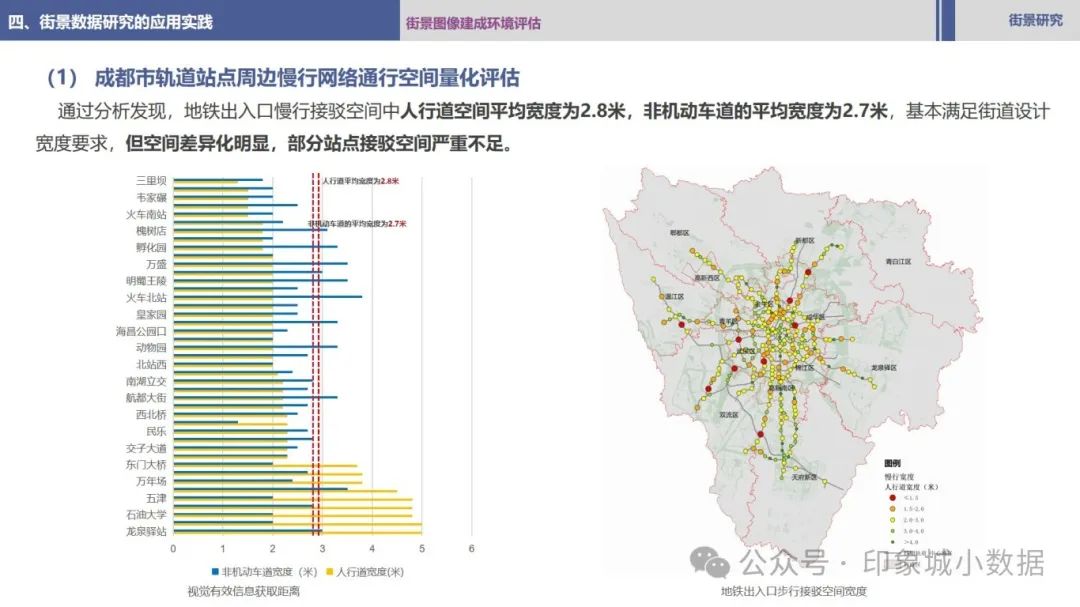1080x607 pixels.
Task: Click the 温江区 district label on map
Action: click(x=674, y=297)
